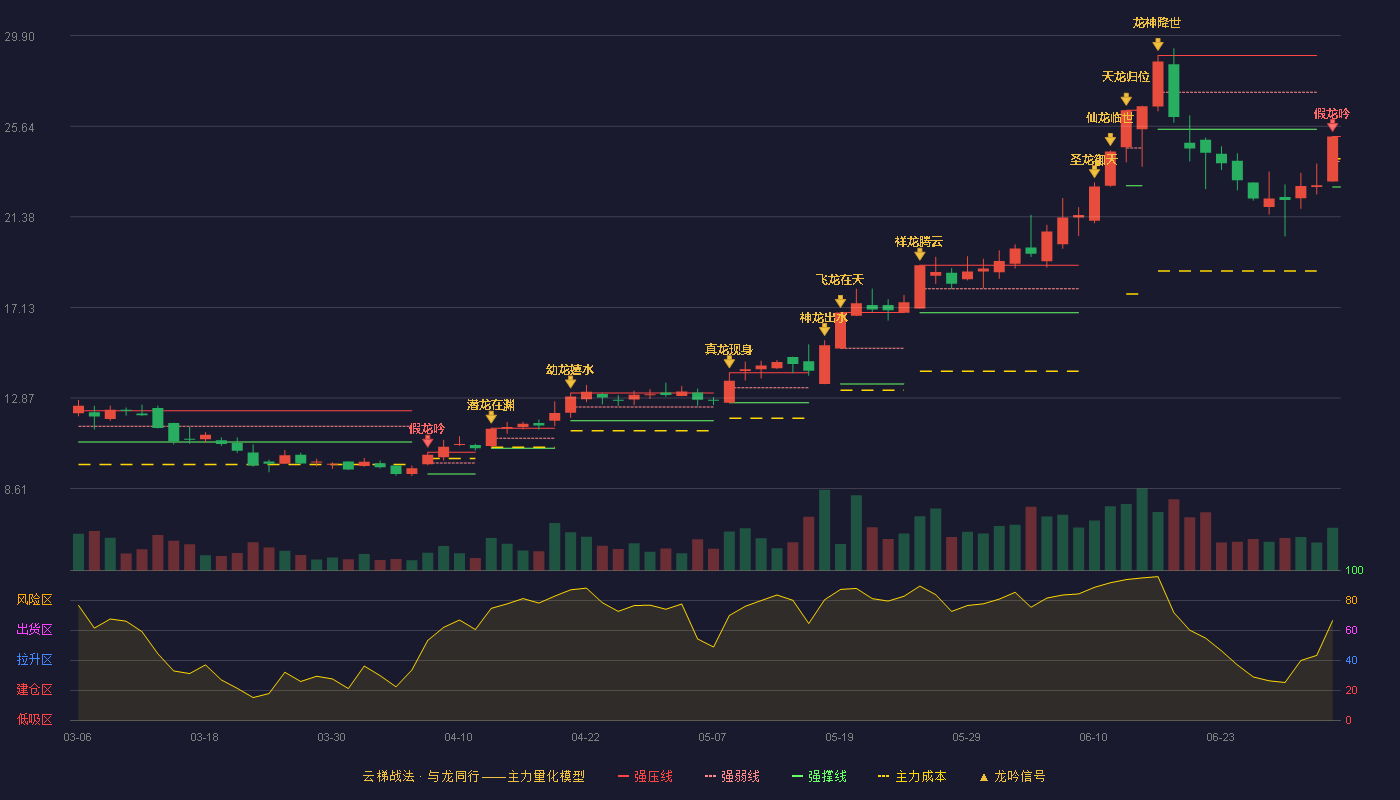Click the 04-10 date label
Screen dimensions: 1400x800
coord(458,737)
